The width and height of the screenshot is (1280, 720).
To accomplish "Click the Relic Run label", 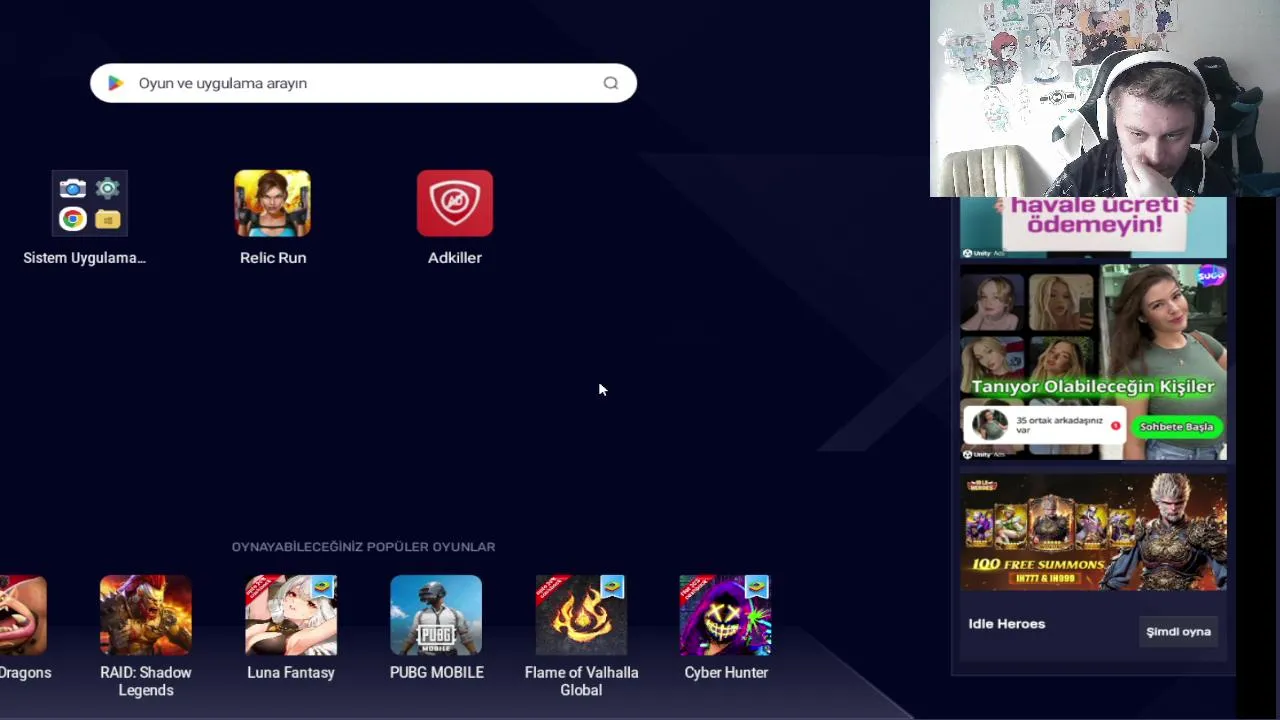I will point(273,258).
